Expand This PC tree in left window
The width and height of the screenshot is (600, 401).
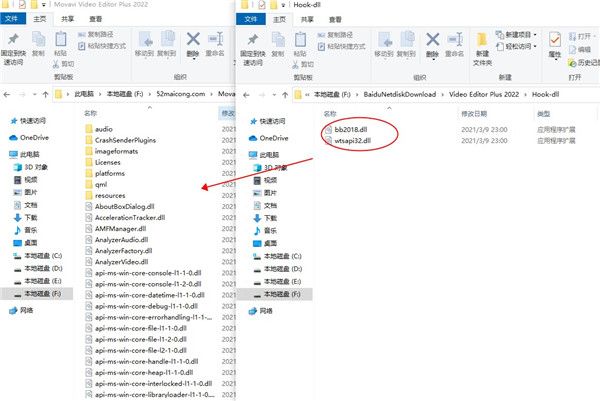pos(6,155)
